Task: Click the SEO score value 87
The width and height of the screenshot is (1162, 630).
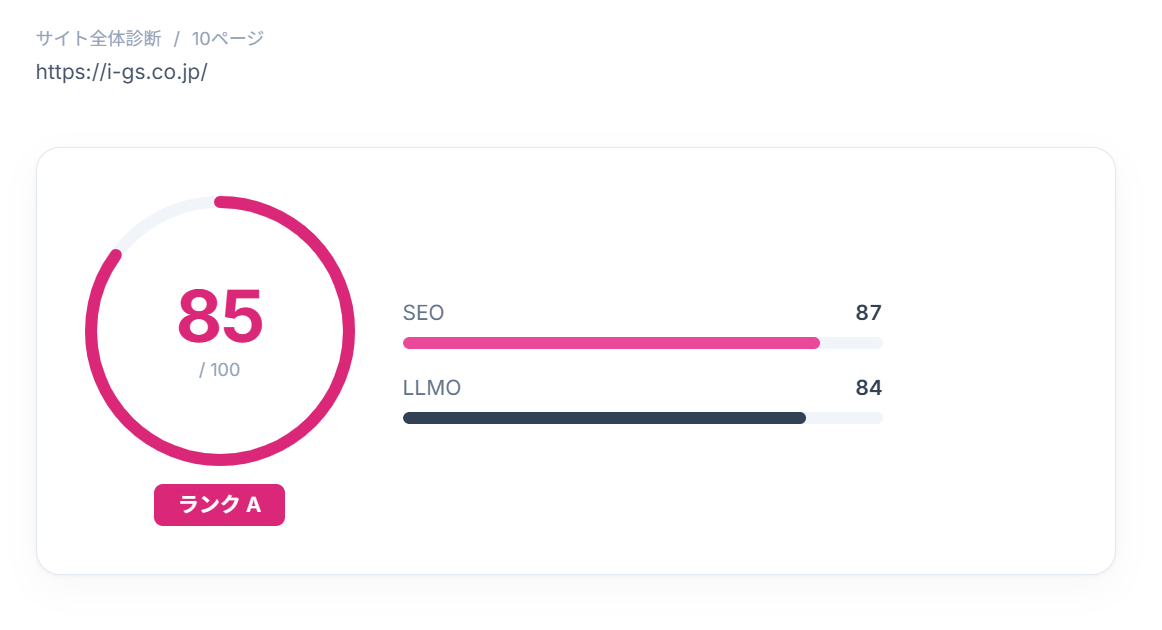Action: tap(868, 313)
